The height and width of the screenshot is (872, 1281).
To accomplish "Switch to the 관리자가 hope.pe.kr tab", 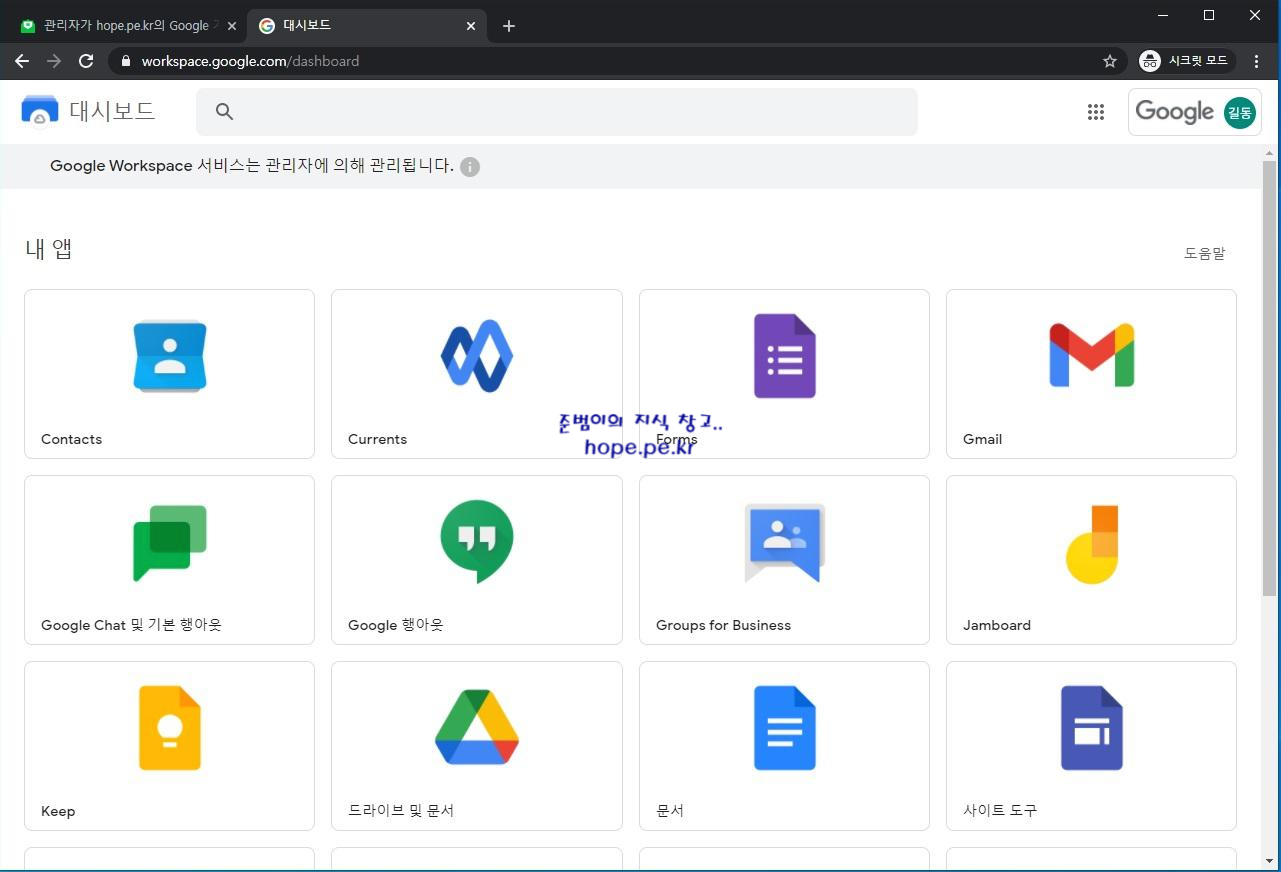I will [125, 26].
